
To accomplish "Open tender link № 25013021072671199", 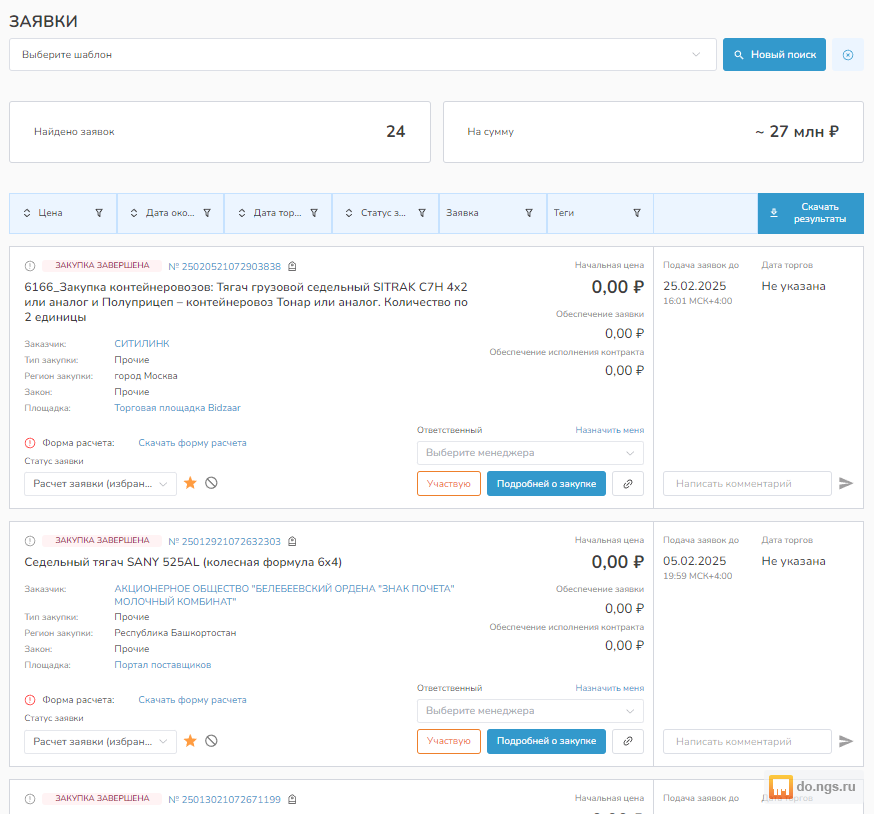I will tap(225, 800).
